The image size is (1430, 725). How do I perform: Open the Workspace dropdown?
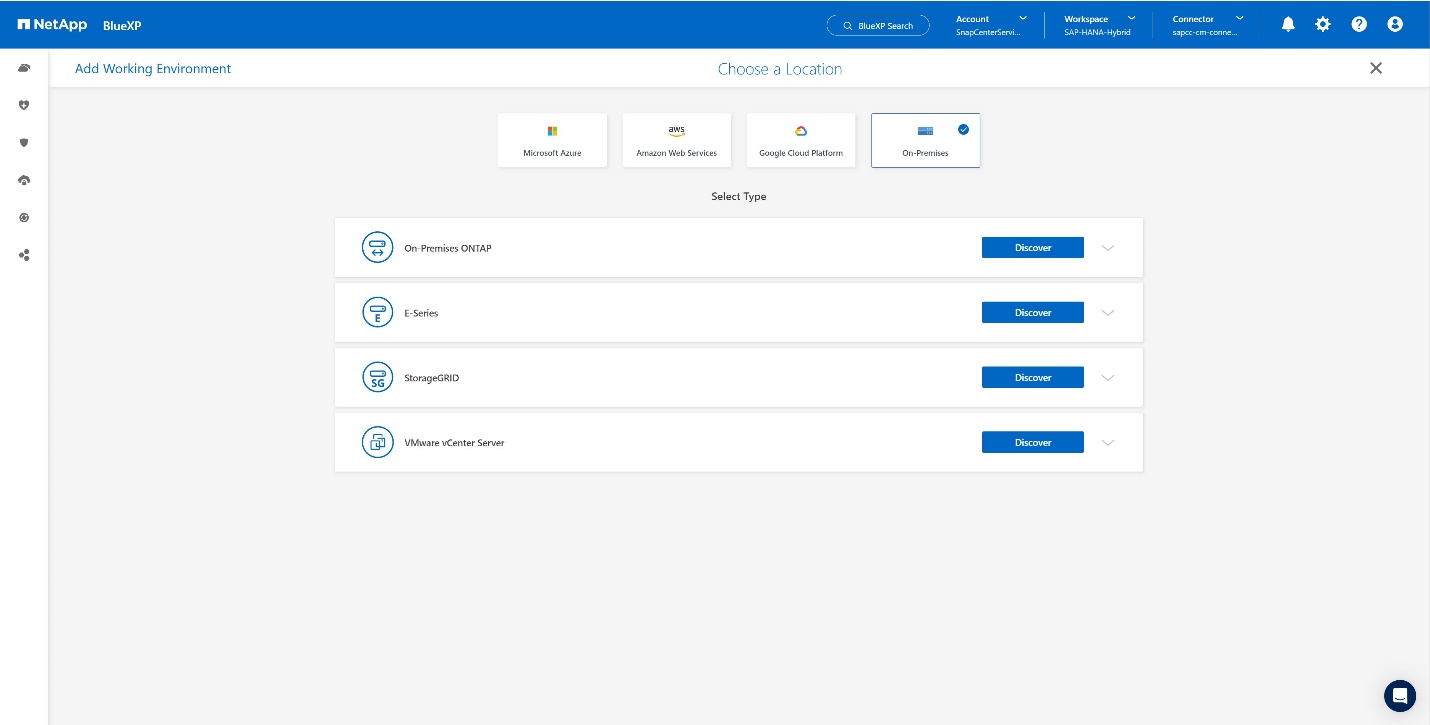pos(1099,25)
